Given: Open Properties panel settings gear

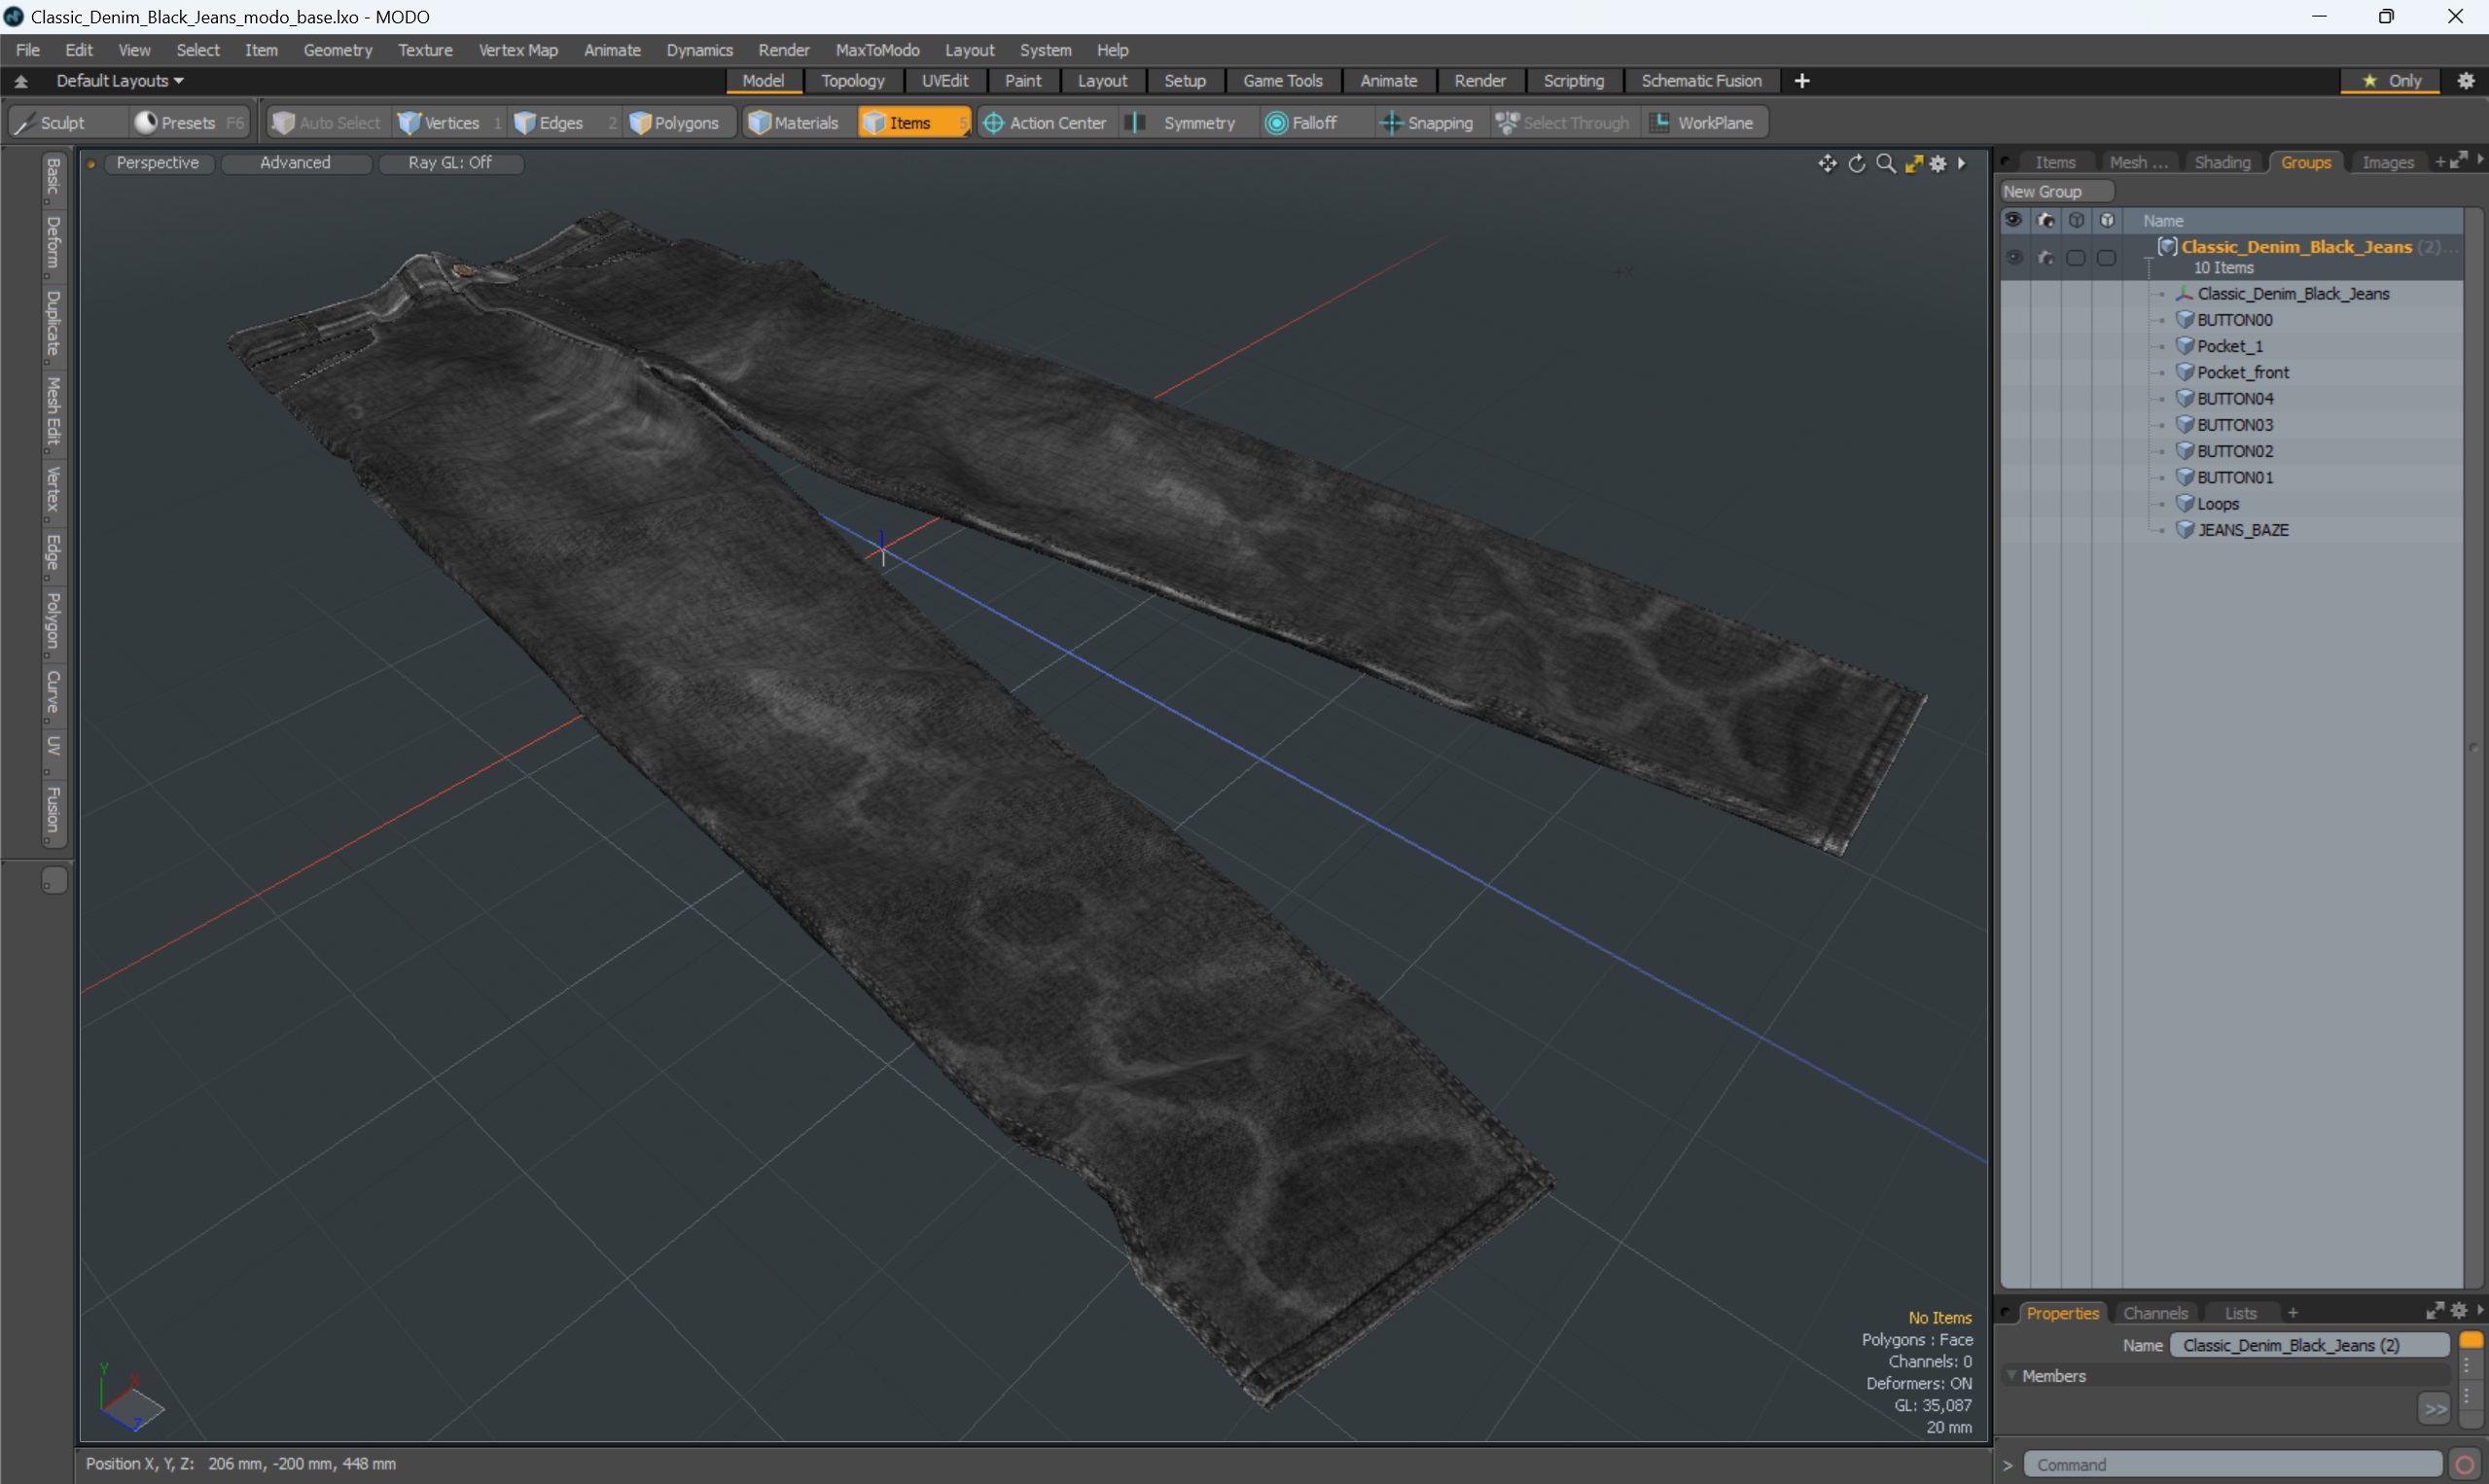Looking at the screenshot, I should coord(2459,1311).
